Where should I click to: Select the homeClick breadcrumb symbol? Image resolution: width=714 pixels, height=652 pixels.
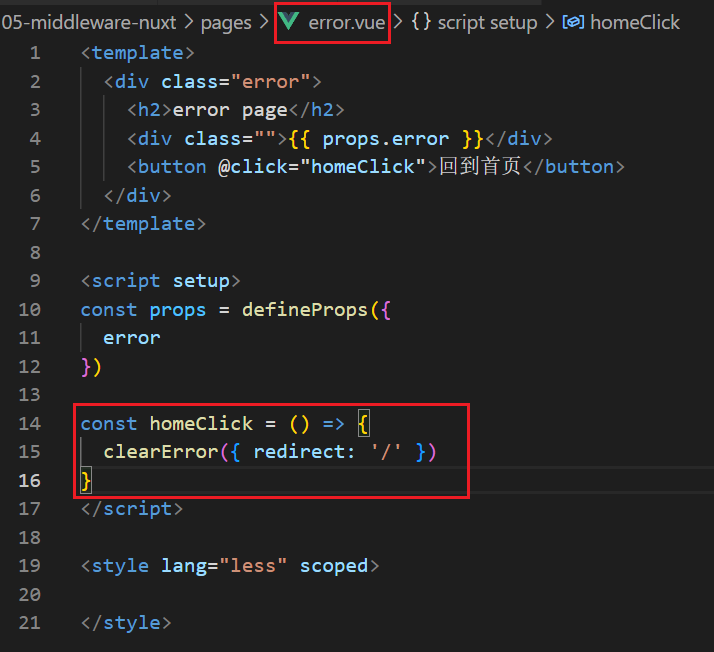tap(635, 22)
